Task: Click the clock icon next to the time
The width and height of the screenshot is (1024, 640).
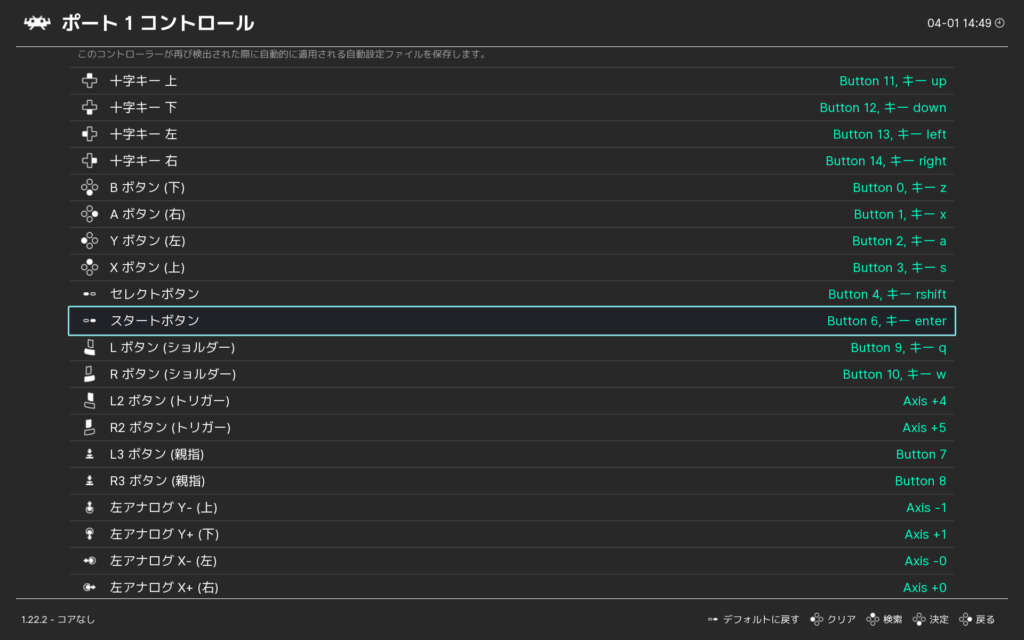Action: [x=999, y=23]
